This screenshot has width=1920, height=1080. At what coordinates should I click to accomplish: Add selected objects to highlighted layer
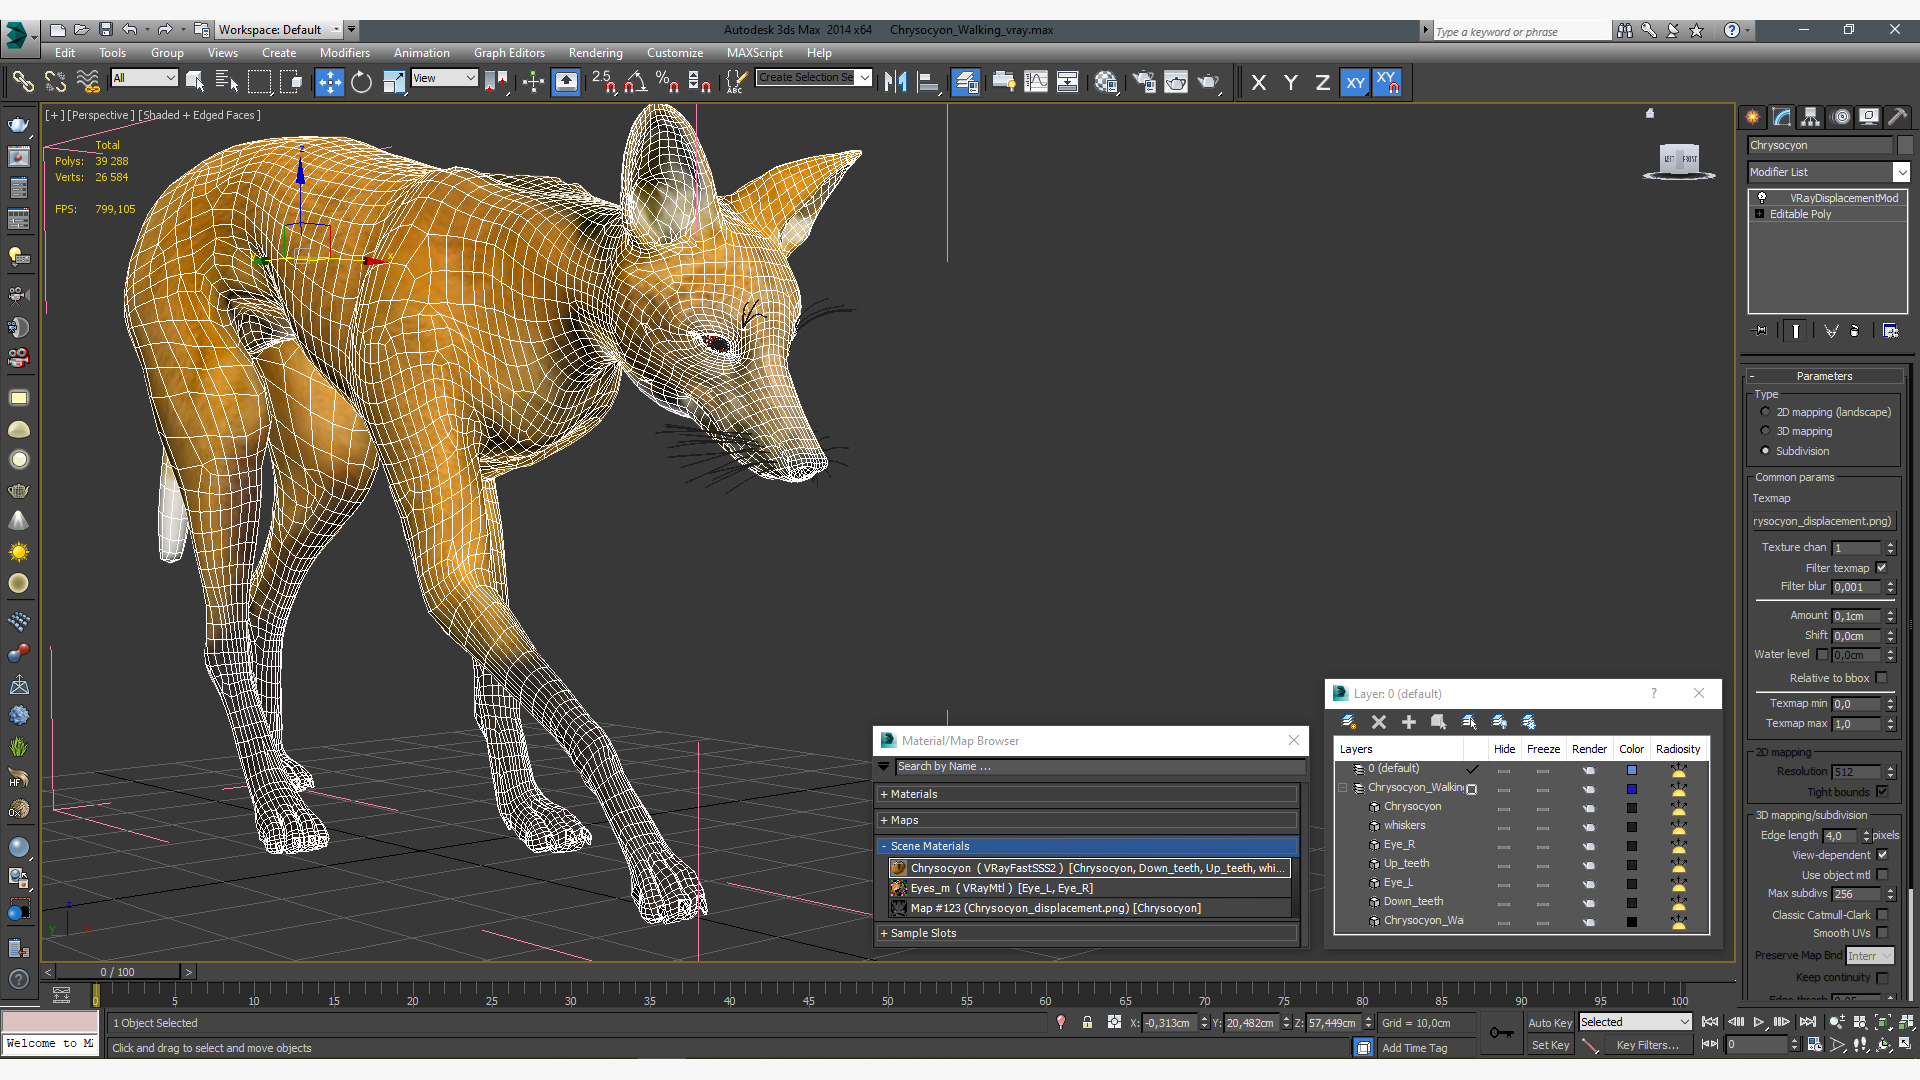point(1409,722)
